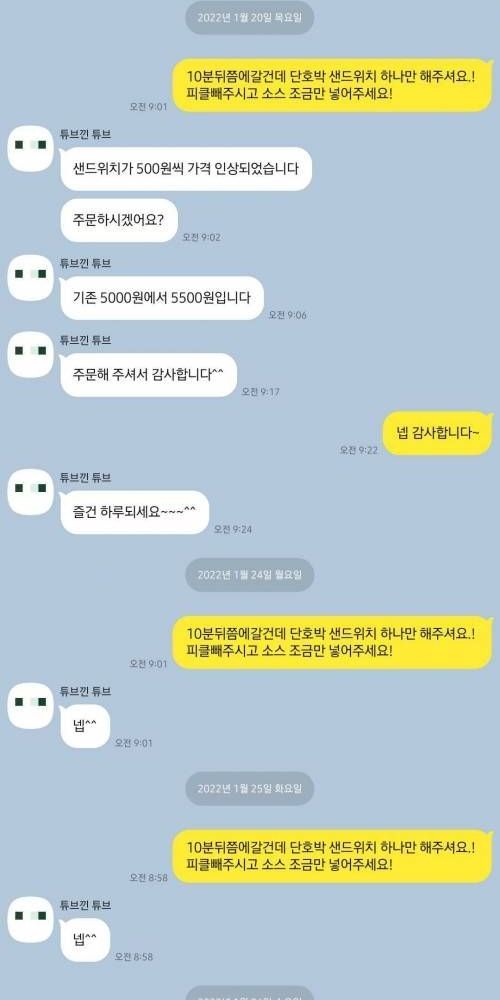Viewport: 500px width, 1000px height.
Task: Select the 2022년 1월 20일 목요일 date separator
Action: point(250,18)
